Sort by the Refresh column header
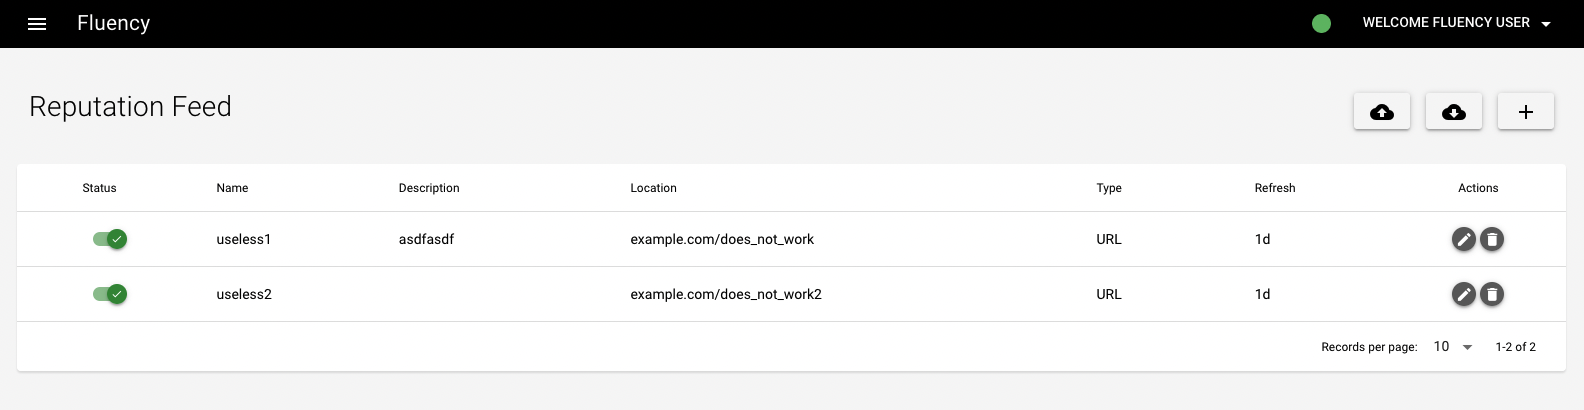Image resolution: width=1584 pixels, height=410 pixels. (1275, 188)
